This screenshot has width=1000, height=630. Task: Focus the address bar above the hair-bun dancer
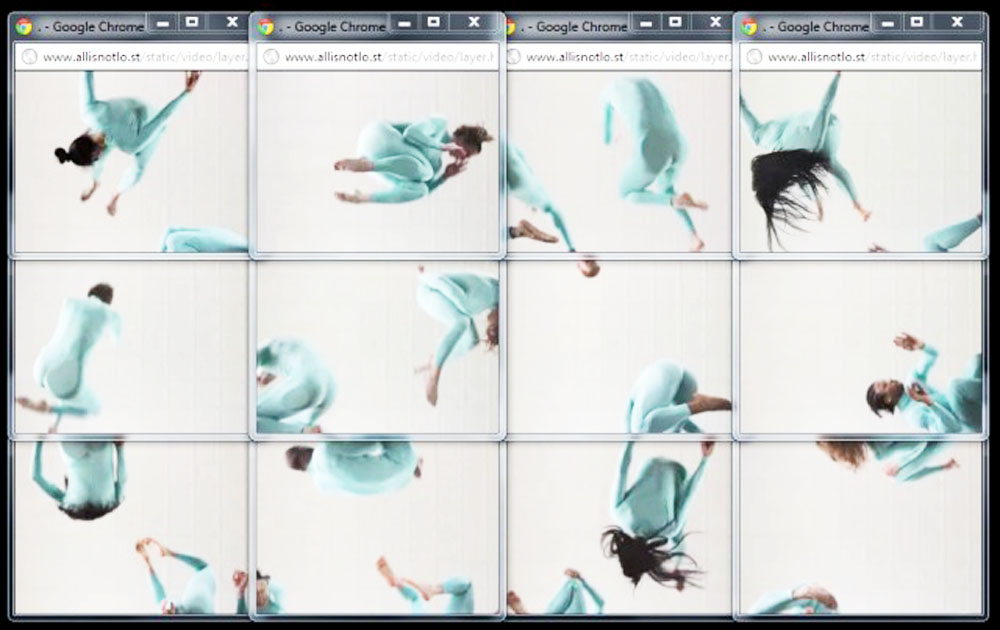pos(131,57)
